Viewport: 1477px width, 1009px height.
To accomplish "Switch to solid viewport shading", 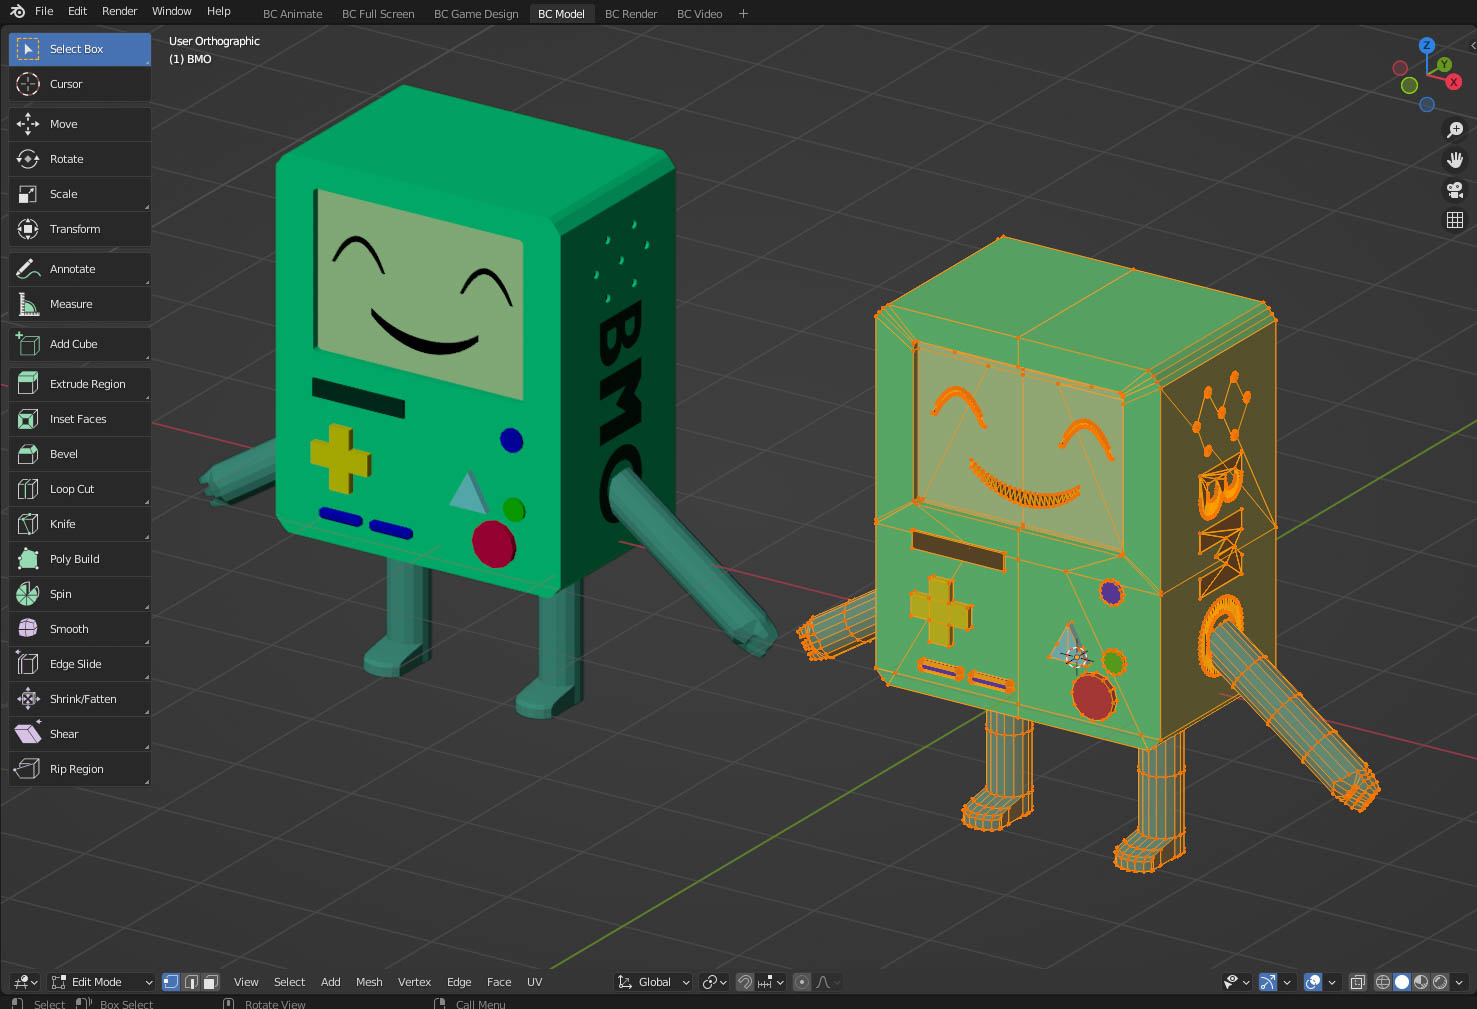I will click(1402, 982).
